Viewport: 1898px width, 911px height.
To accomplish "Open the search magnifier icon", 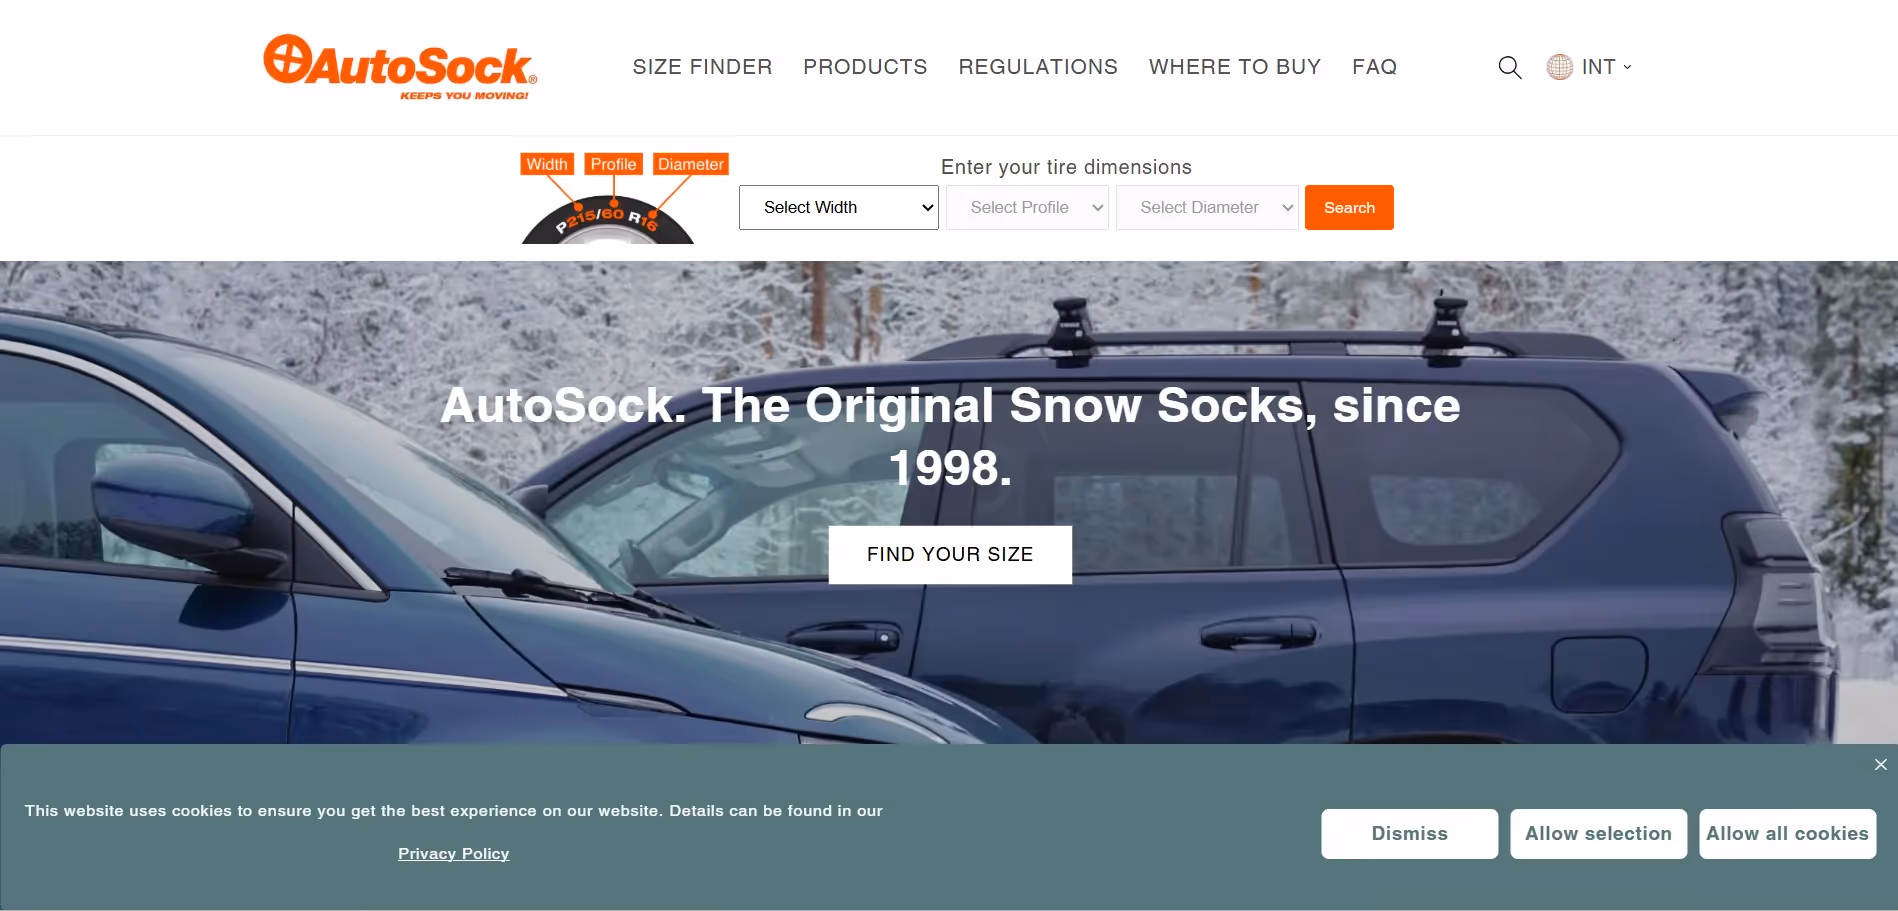I will (1509, 67).
